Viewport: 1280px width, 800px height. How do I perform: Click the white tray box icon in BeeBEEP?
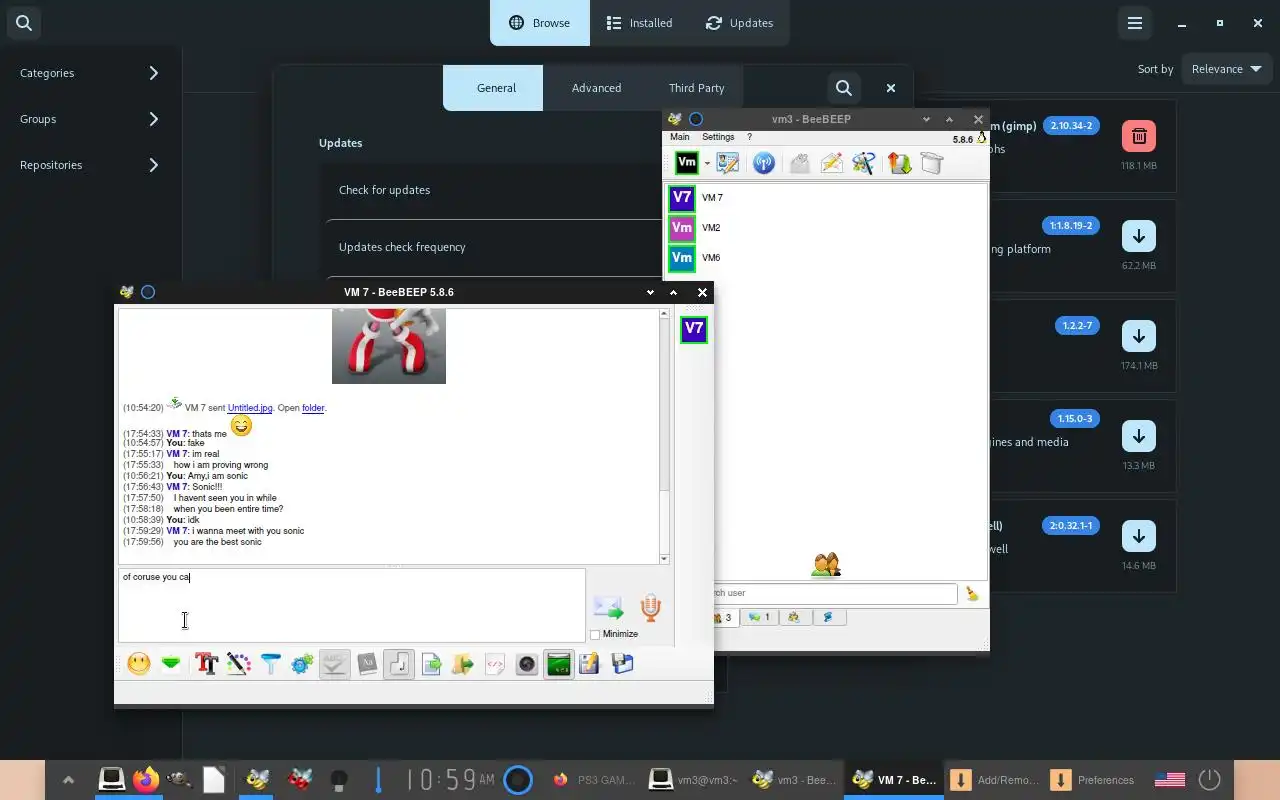932,163
